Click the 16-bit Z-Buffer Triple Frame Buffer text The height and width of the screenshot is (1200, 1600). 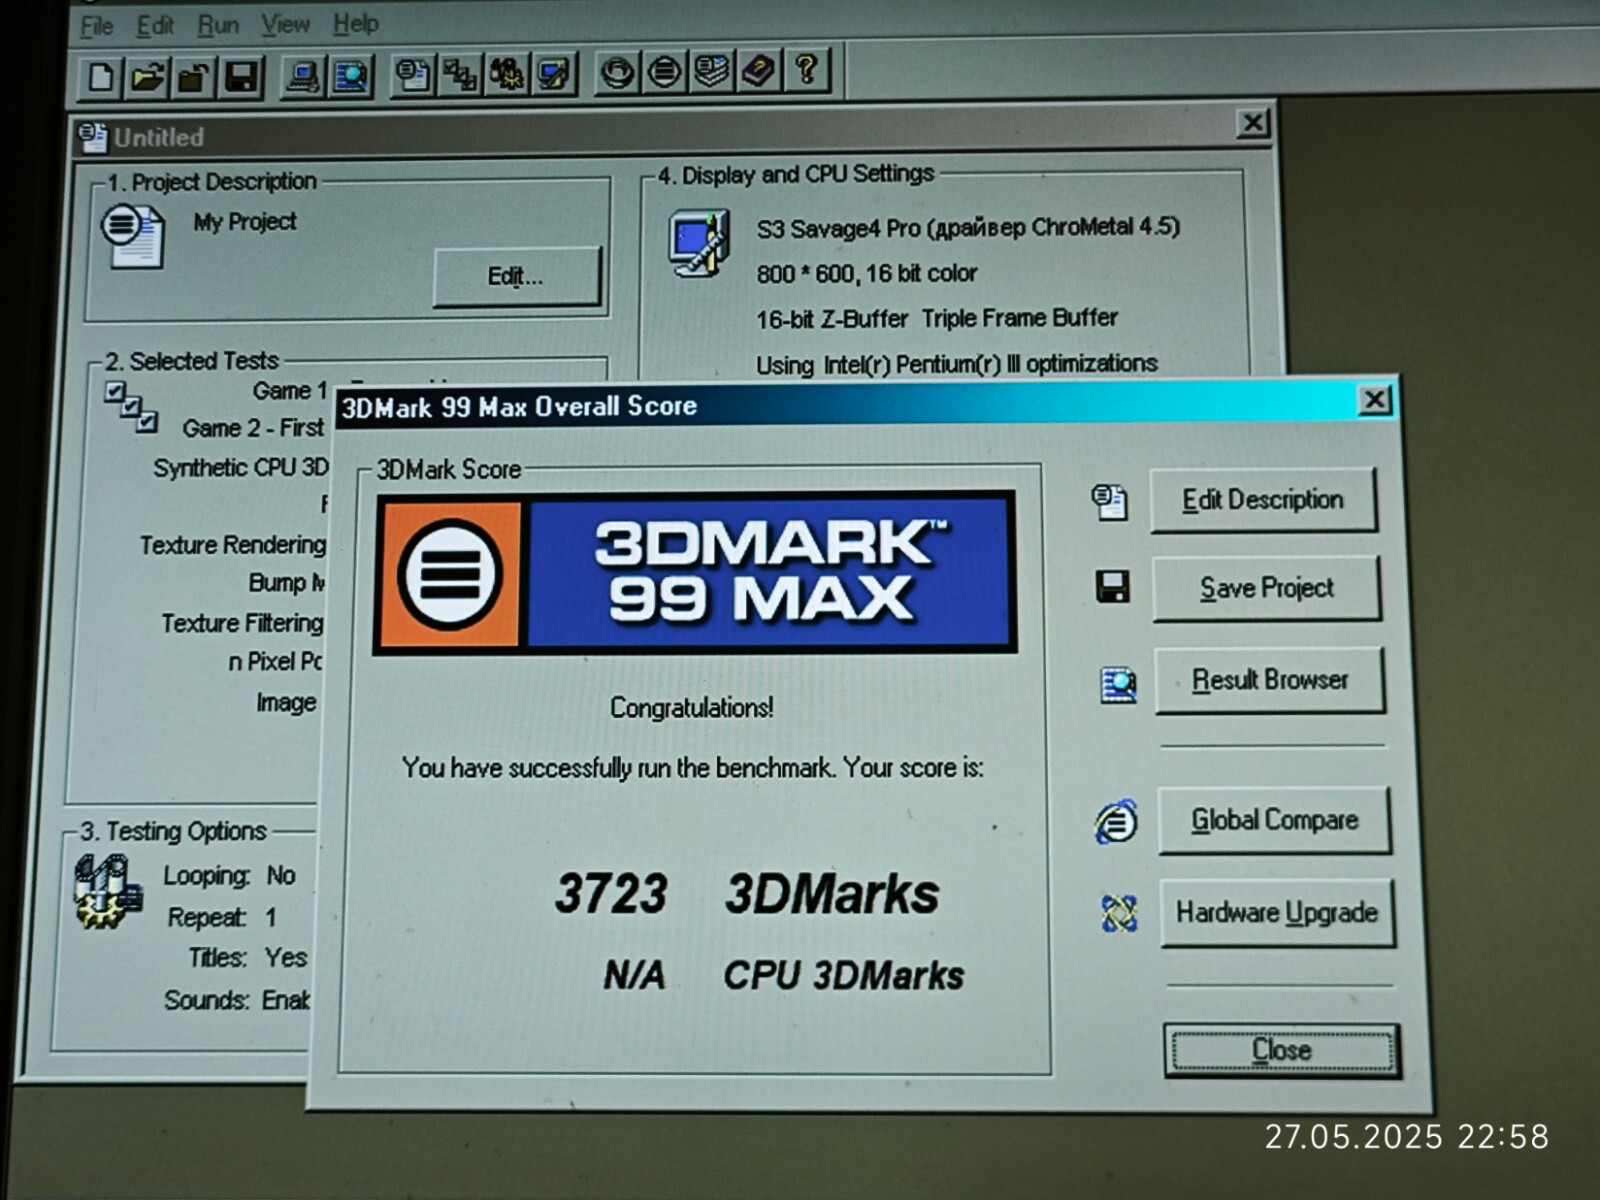[x=937, y=318]
